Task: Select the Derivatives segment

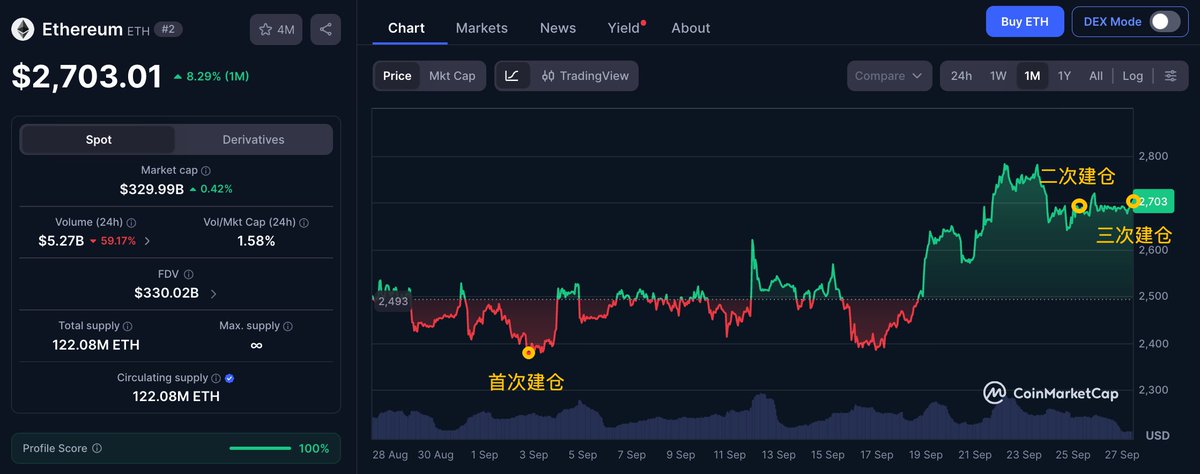Action: tap(253, 140)
